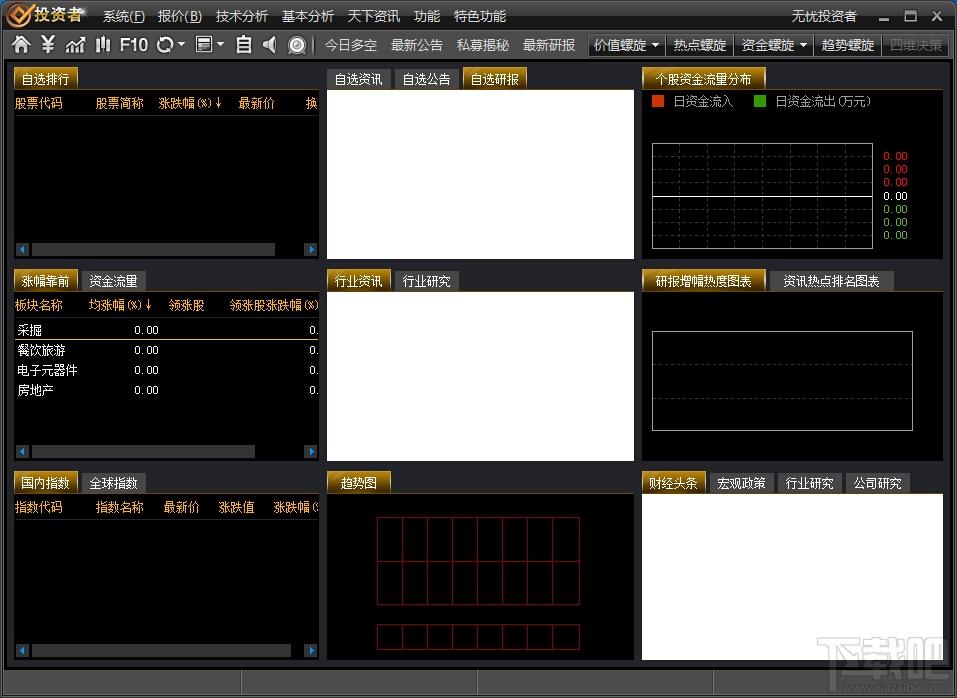Open the 技术分析 menu
Viewport: 957px width, 698px height.
242,16
